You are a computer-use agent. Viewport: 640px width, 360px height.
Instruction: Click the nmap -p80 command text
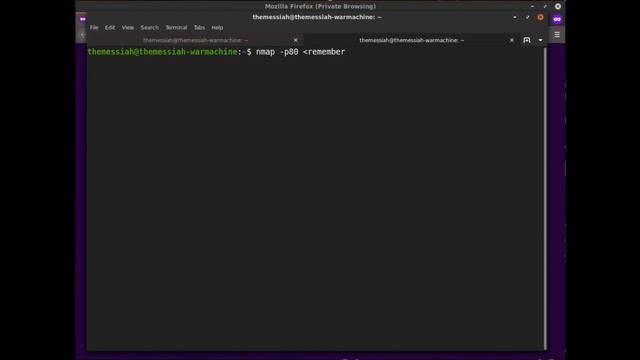300,52
